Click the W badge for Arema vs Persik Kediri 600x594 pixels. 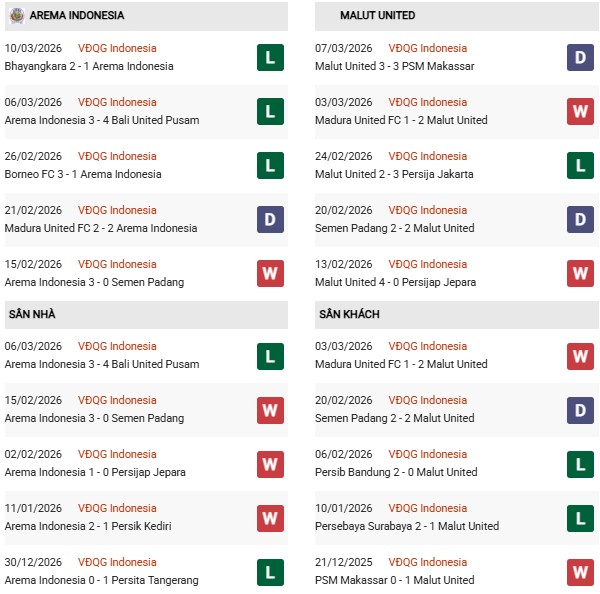270,517
